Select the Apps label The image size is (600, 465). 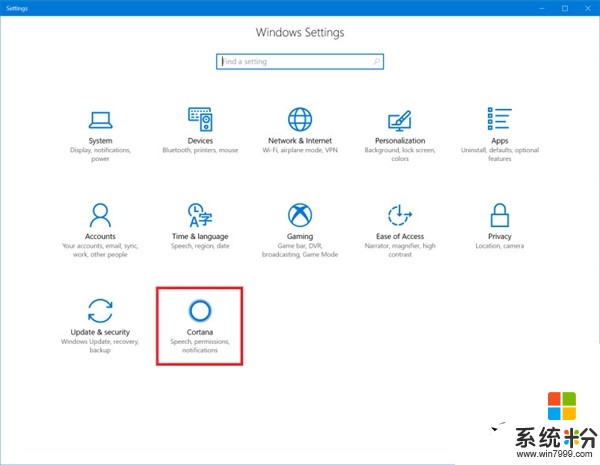500,141
